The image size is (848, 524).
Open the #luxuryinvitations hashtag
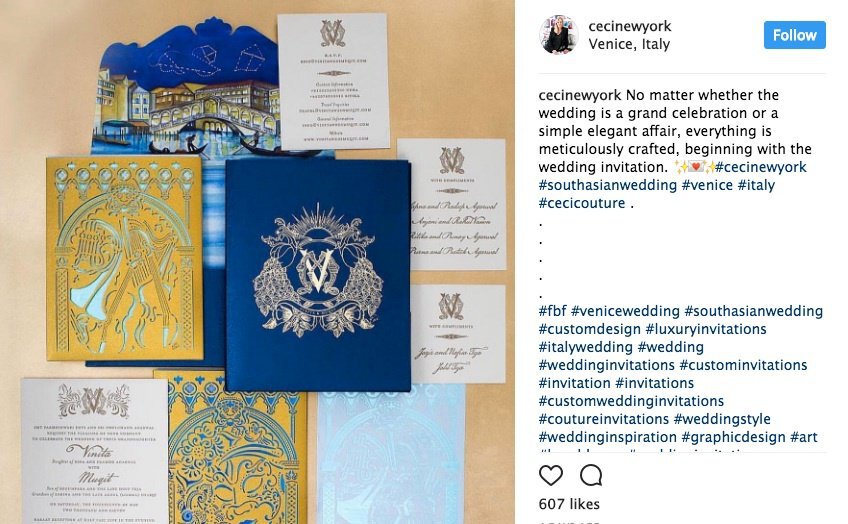[706, 329]
